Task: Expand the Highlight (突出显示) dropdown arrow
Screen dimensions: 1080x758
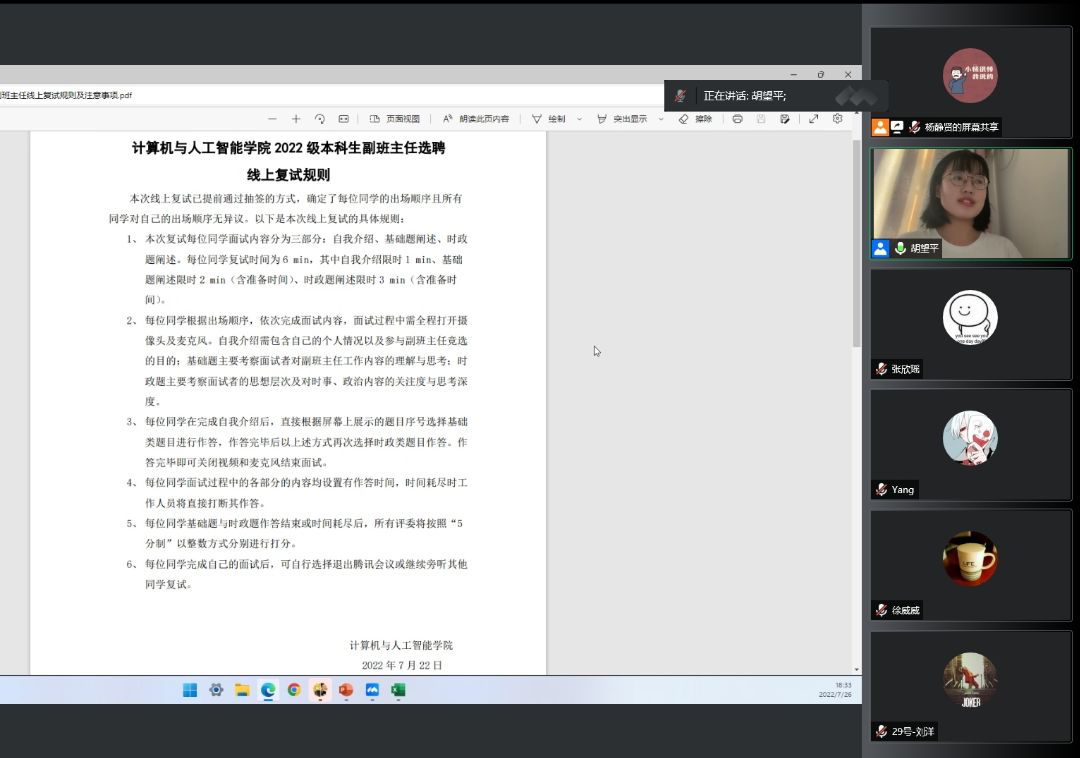Action: click(x=660, y=119)
